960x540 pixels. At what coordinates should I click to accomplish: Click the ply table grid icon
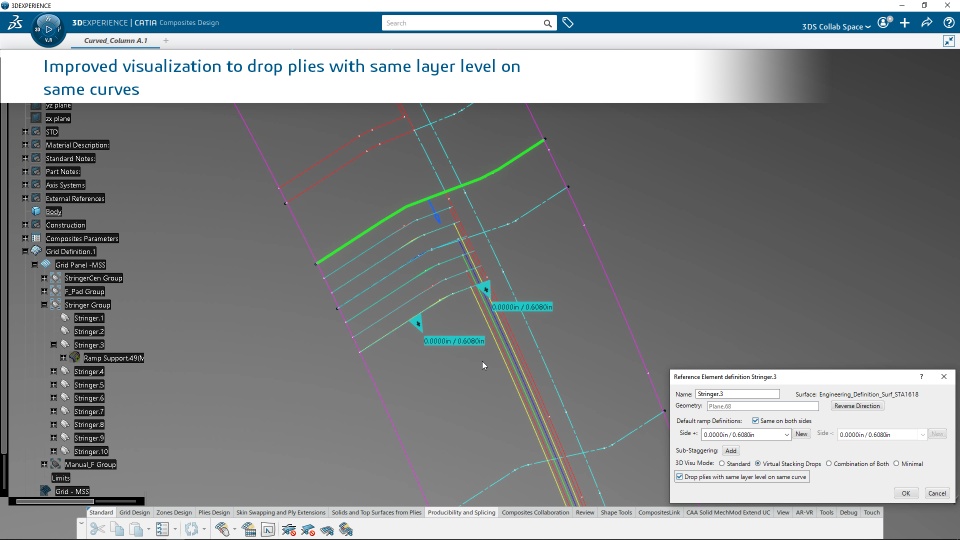(249, 529)
